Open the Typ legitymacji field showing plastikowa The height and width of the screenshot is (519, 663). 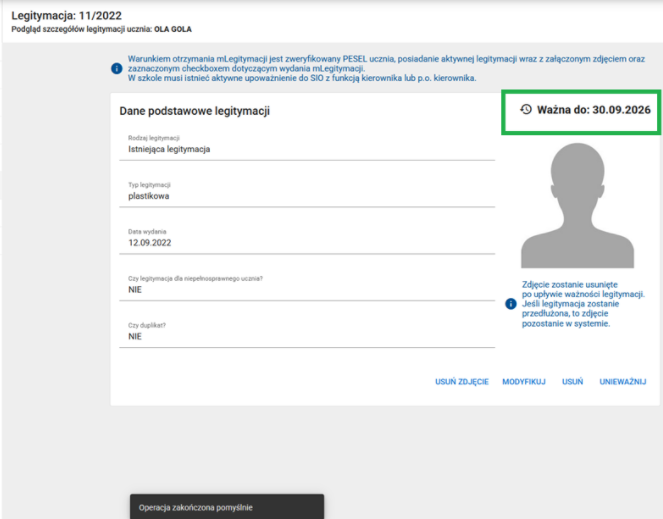(310, 197)
